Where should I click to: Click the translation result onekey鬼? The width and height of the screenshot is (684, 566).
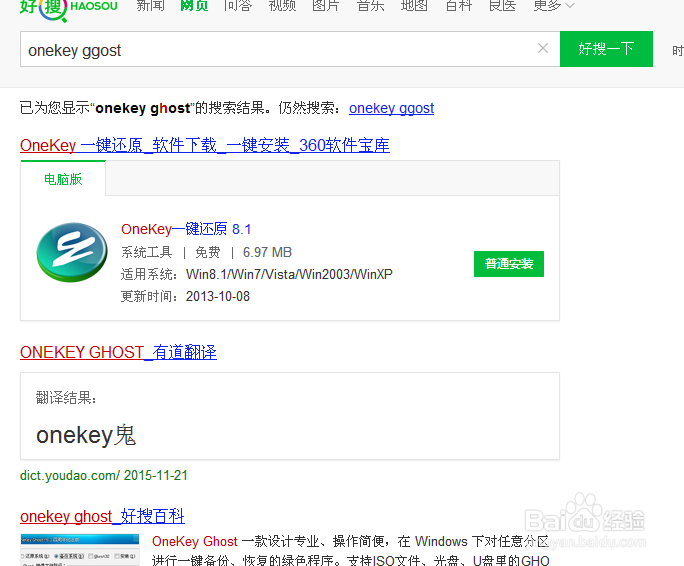click(x=86, y=435)
